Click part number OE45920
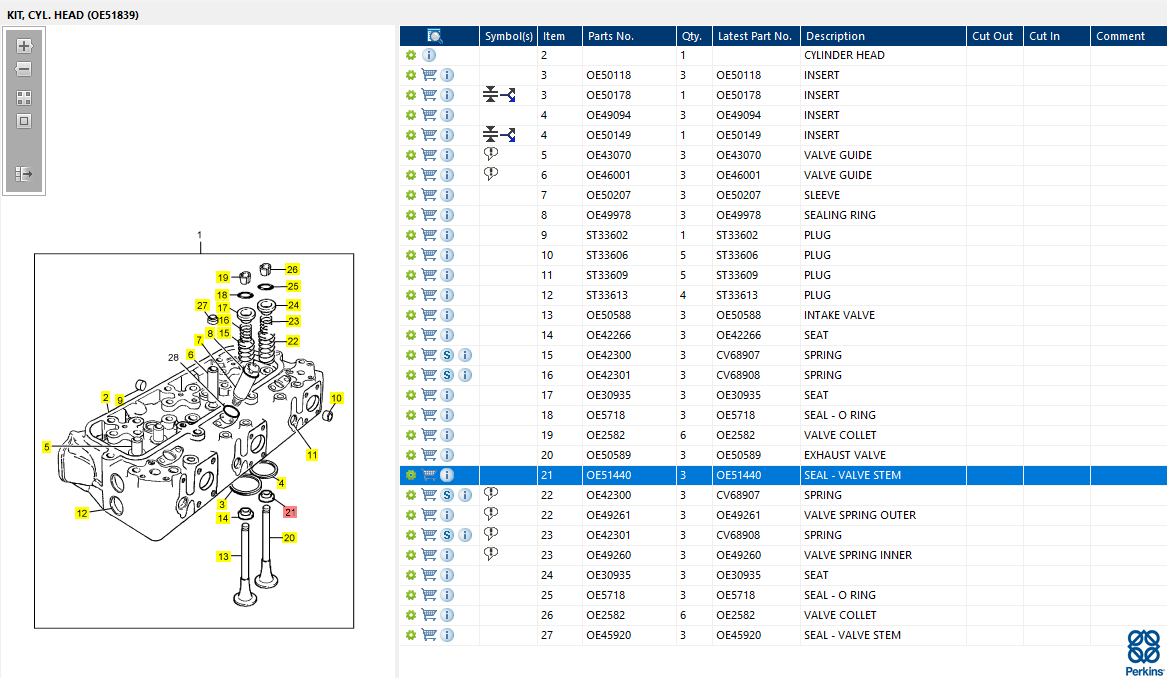Viewport: 1167px width, 678px height. (609, 635)
